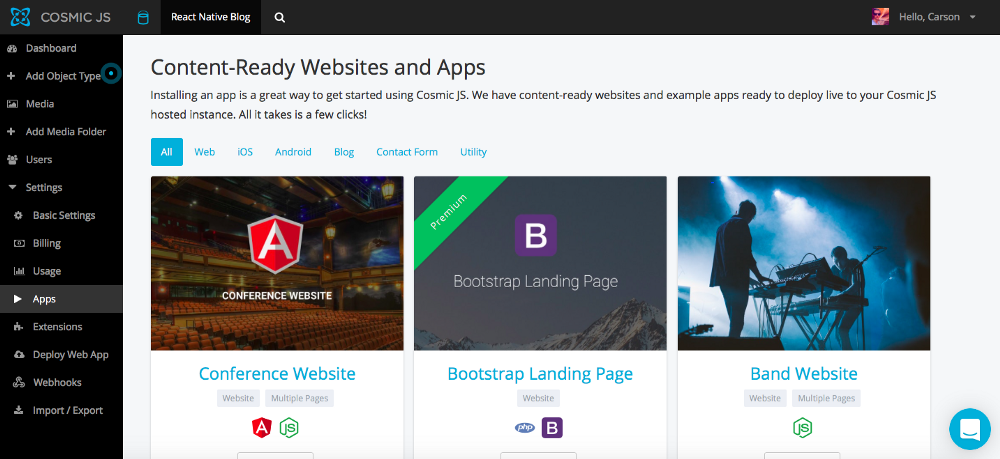Filter apps by Contact Form
1000x459 pixels.
[x=407, y=152]
